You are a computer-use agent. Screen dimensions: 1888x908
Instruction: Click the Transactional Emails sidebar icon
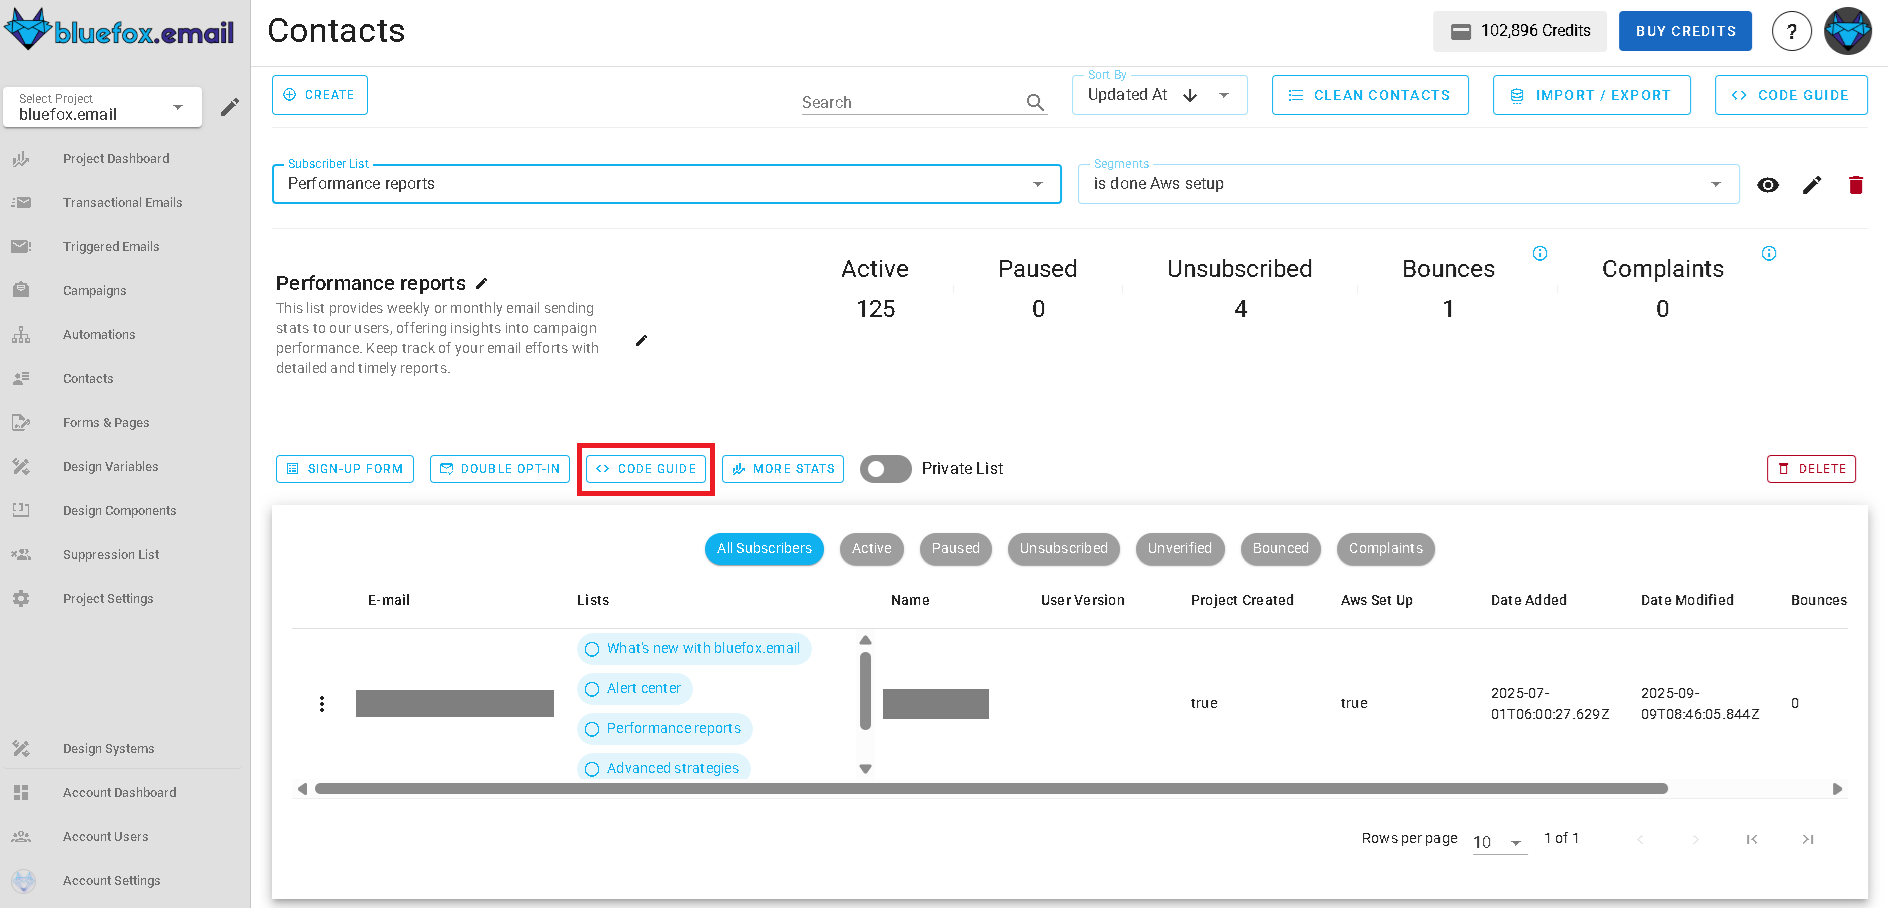coord(21,203)
